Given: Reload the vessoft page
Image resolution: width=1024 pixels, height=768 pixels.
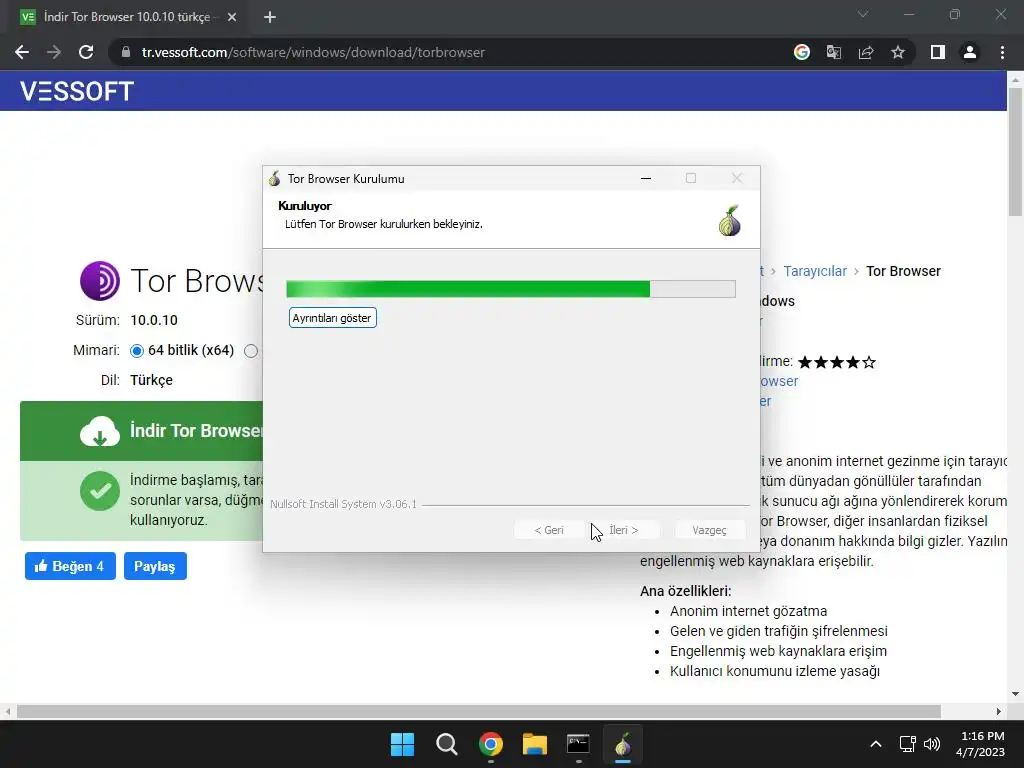Looking at the screenshot, I should 86,52.
